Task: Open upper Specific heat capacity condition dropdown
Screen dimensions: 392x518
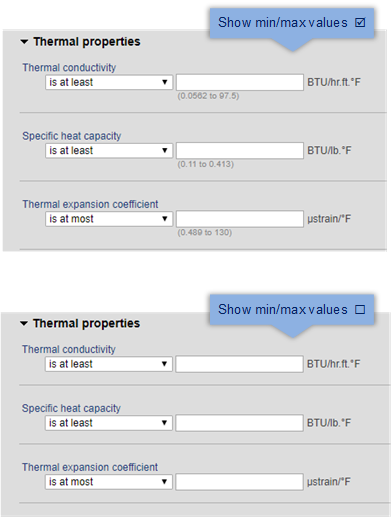Action: click(109, 151)
